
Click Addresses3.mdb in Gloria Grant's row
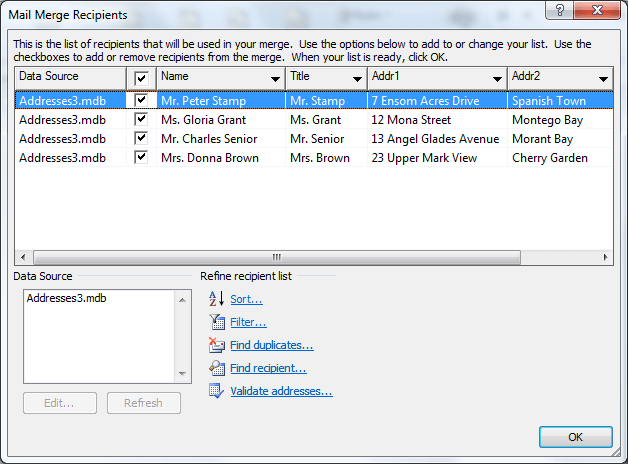click(x=62, y=120)
